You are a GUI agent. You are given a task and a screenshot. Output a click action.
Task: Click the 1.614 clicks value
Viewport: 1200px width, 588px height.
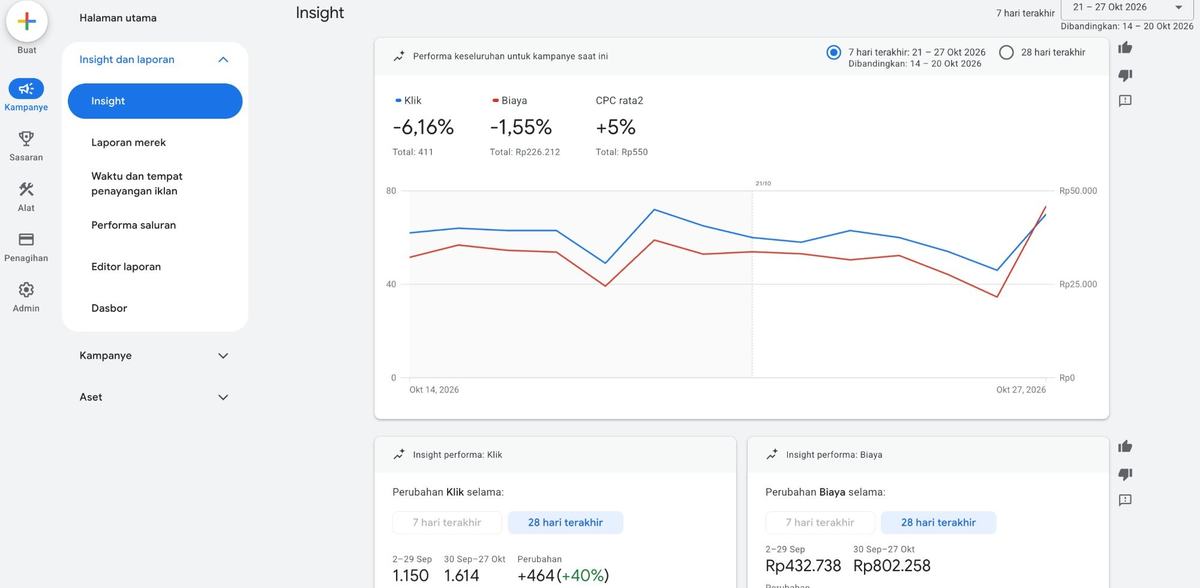point(462,576)
